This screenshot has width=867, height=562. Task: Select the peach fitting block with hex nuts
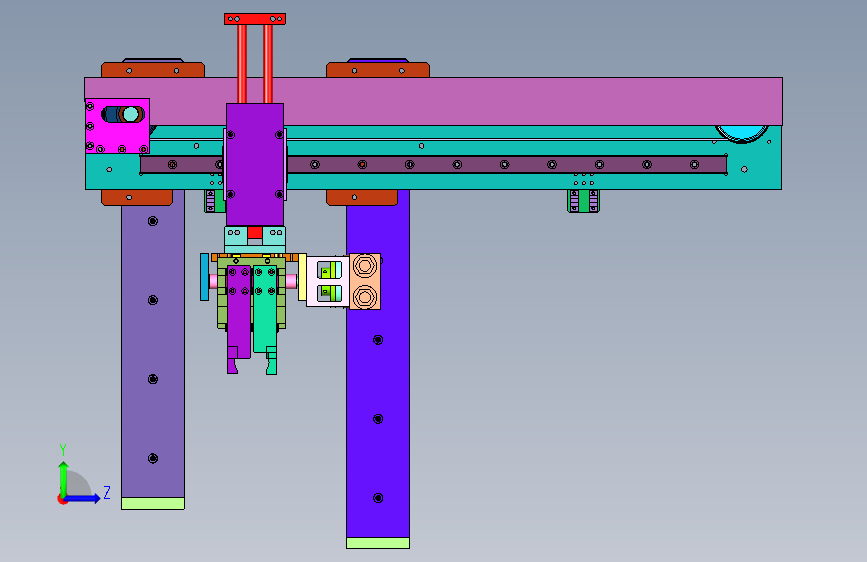pyautogui.click(x=365, y=282)
